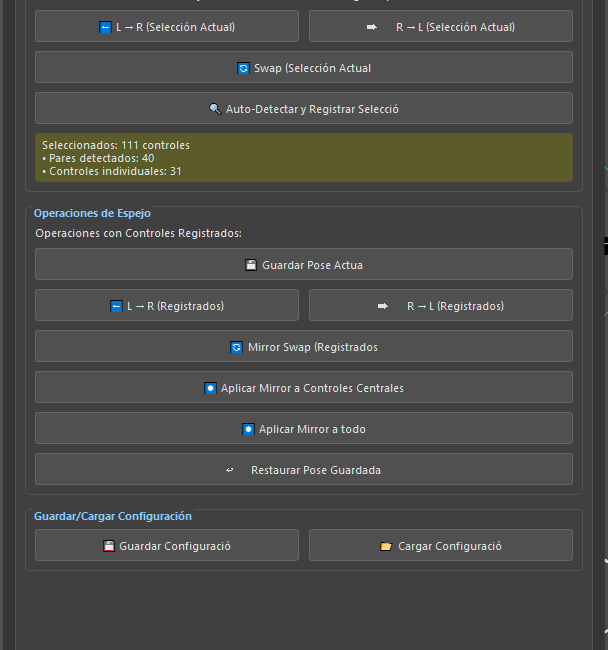Click Aplicar Mirror a todo button
The height and width of the screenshot is (650, 608).
coord(304,429)
